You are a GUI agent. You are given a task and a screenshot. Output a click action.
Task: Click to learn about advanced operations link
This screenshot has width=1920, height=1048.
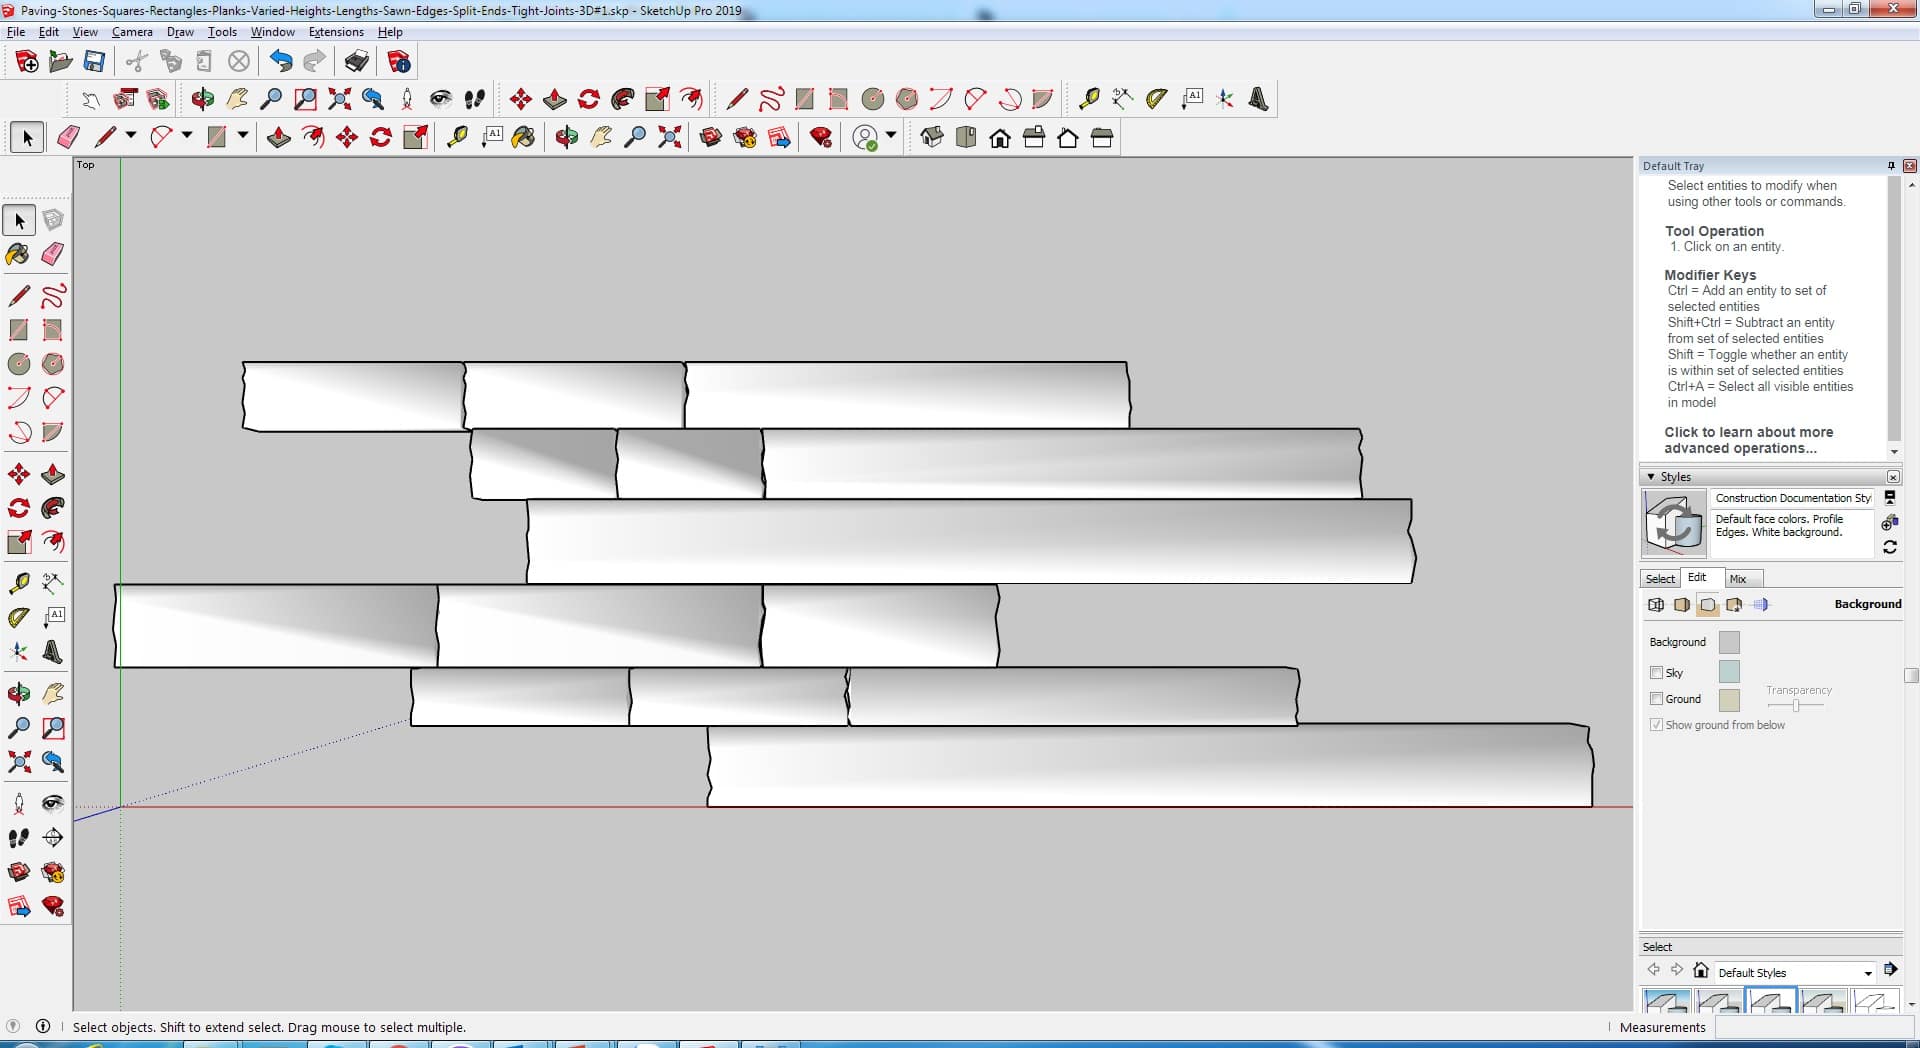click(1748, 440)
